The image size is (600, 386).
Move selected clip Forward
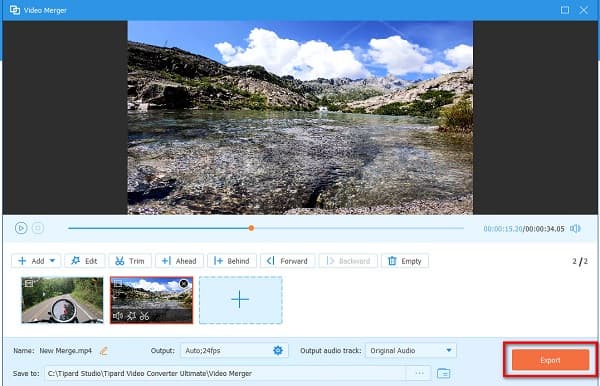pos(287,261)
